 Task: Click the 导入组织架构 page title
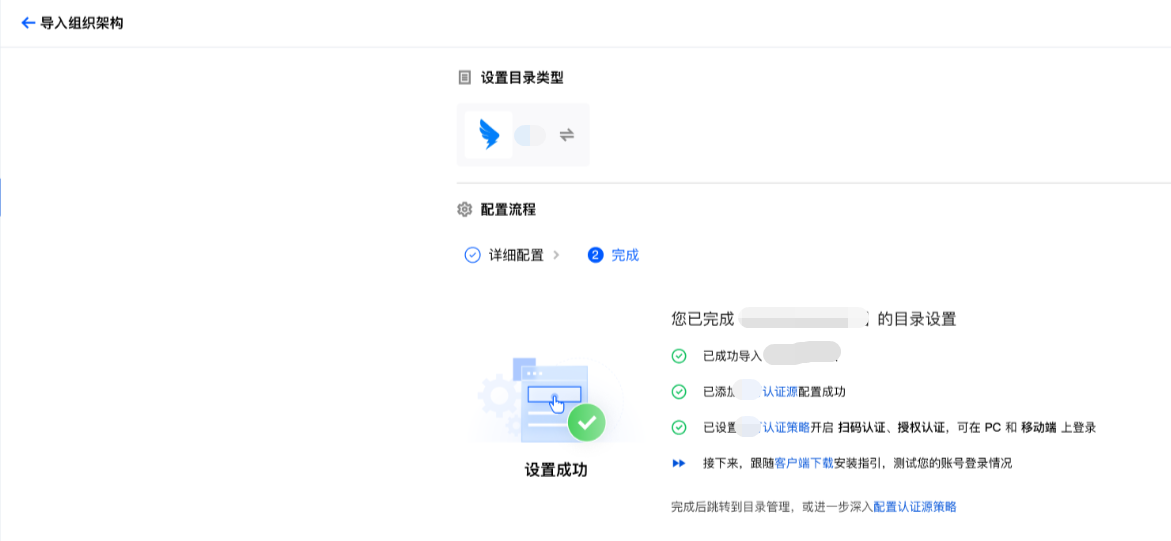pos(82,23)
